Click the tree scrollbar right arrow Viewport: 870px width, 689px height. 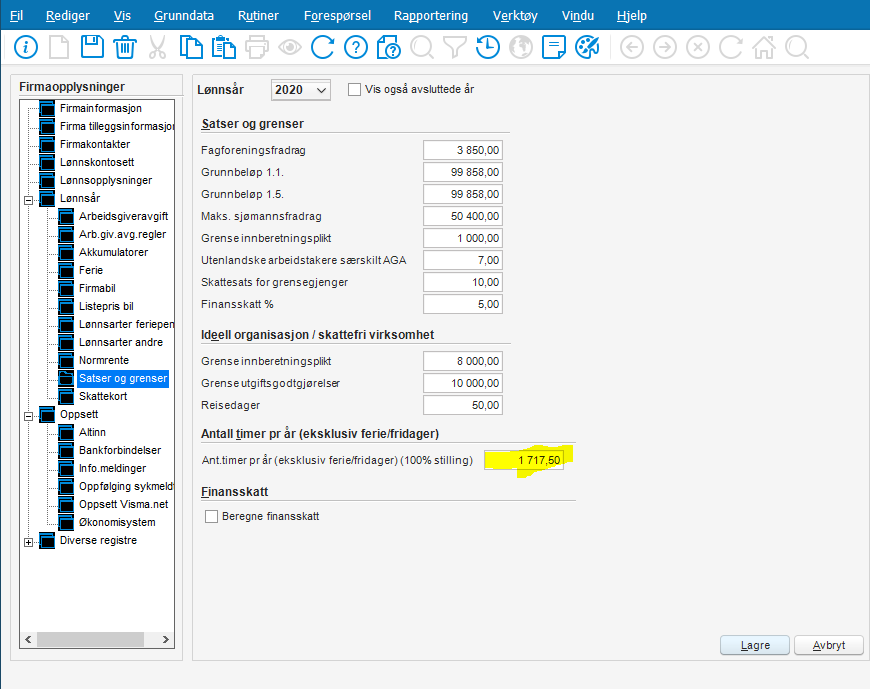165,639
